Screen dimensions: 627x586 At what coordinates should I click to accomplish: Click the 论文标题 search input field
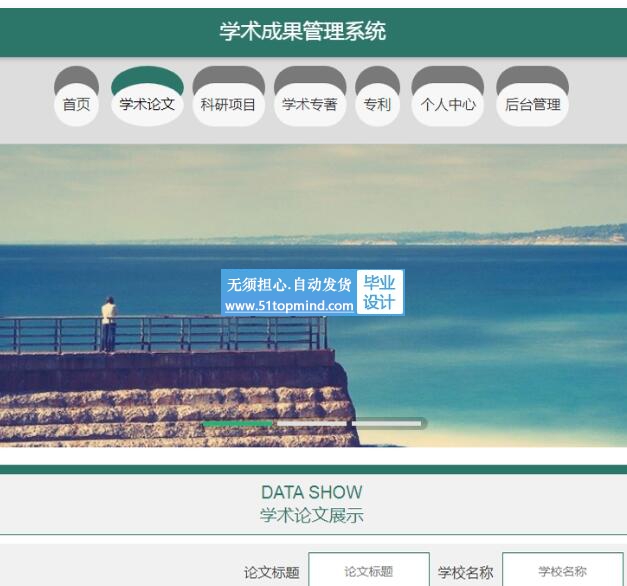369,571
